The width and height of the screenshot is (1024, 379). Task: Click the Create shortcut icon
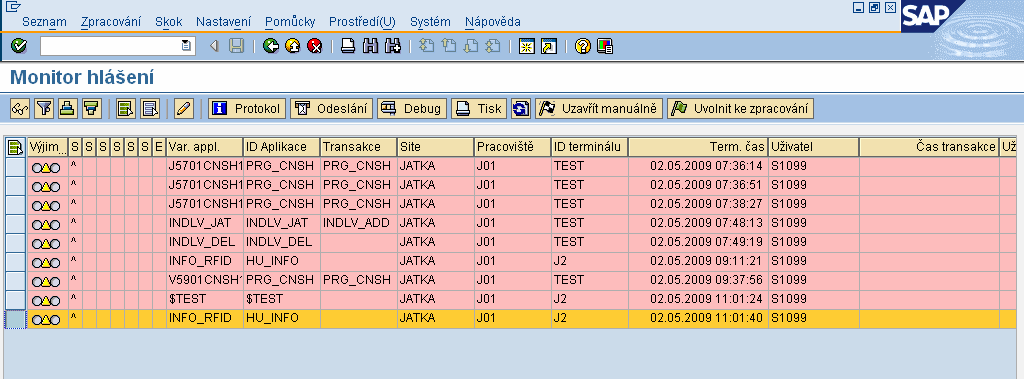point(549,46)
